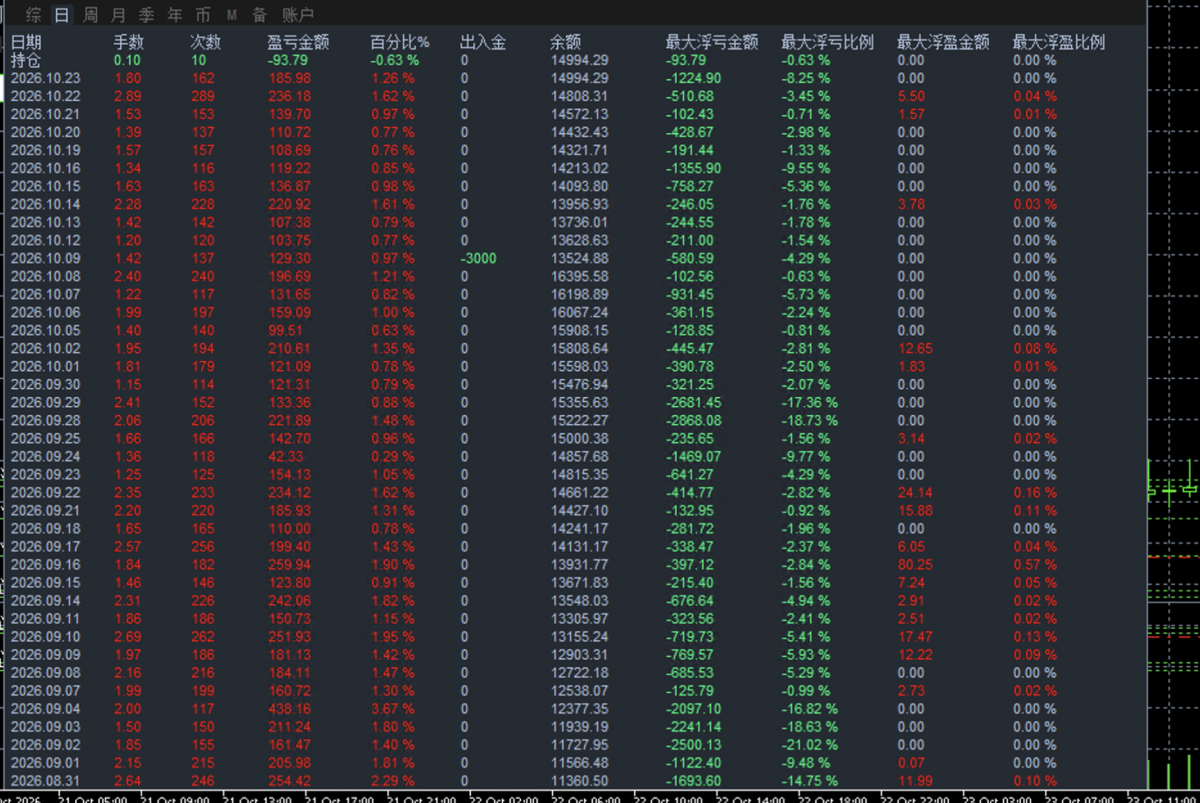This screenshot has width=1200, height=803.
Task: Open the 季 quarterly tab
Action: pos(146,15)
